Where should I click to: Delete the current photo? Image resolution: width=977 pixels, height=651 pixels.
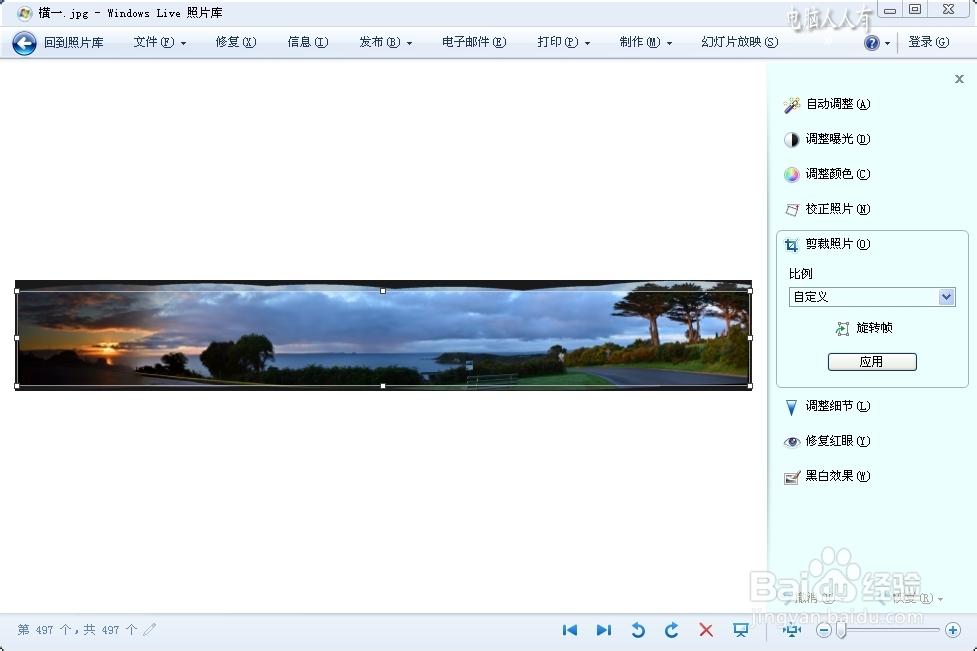(x=706, y=630)
